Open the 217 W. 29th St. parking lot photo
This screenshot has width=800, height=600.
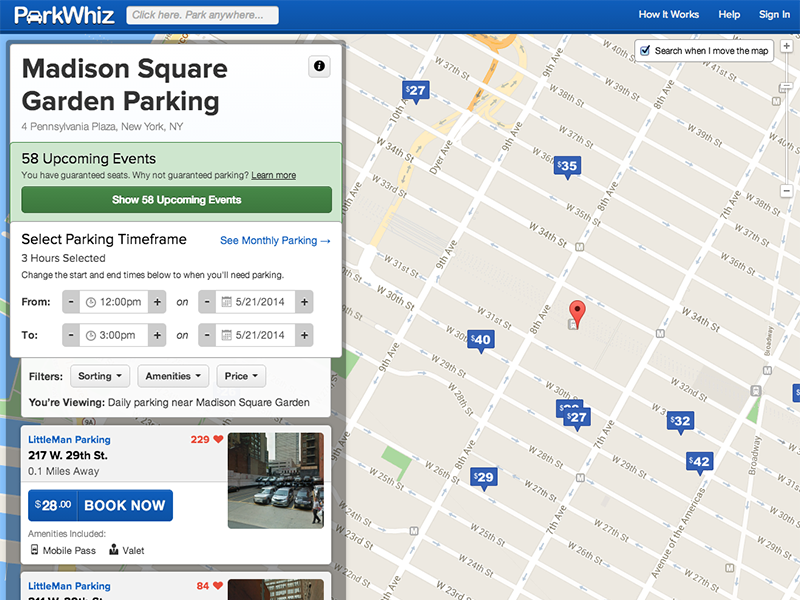click(276, 480)
